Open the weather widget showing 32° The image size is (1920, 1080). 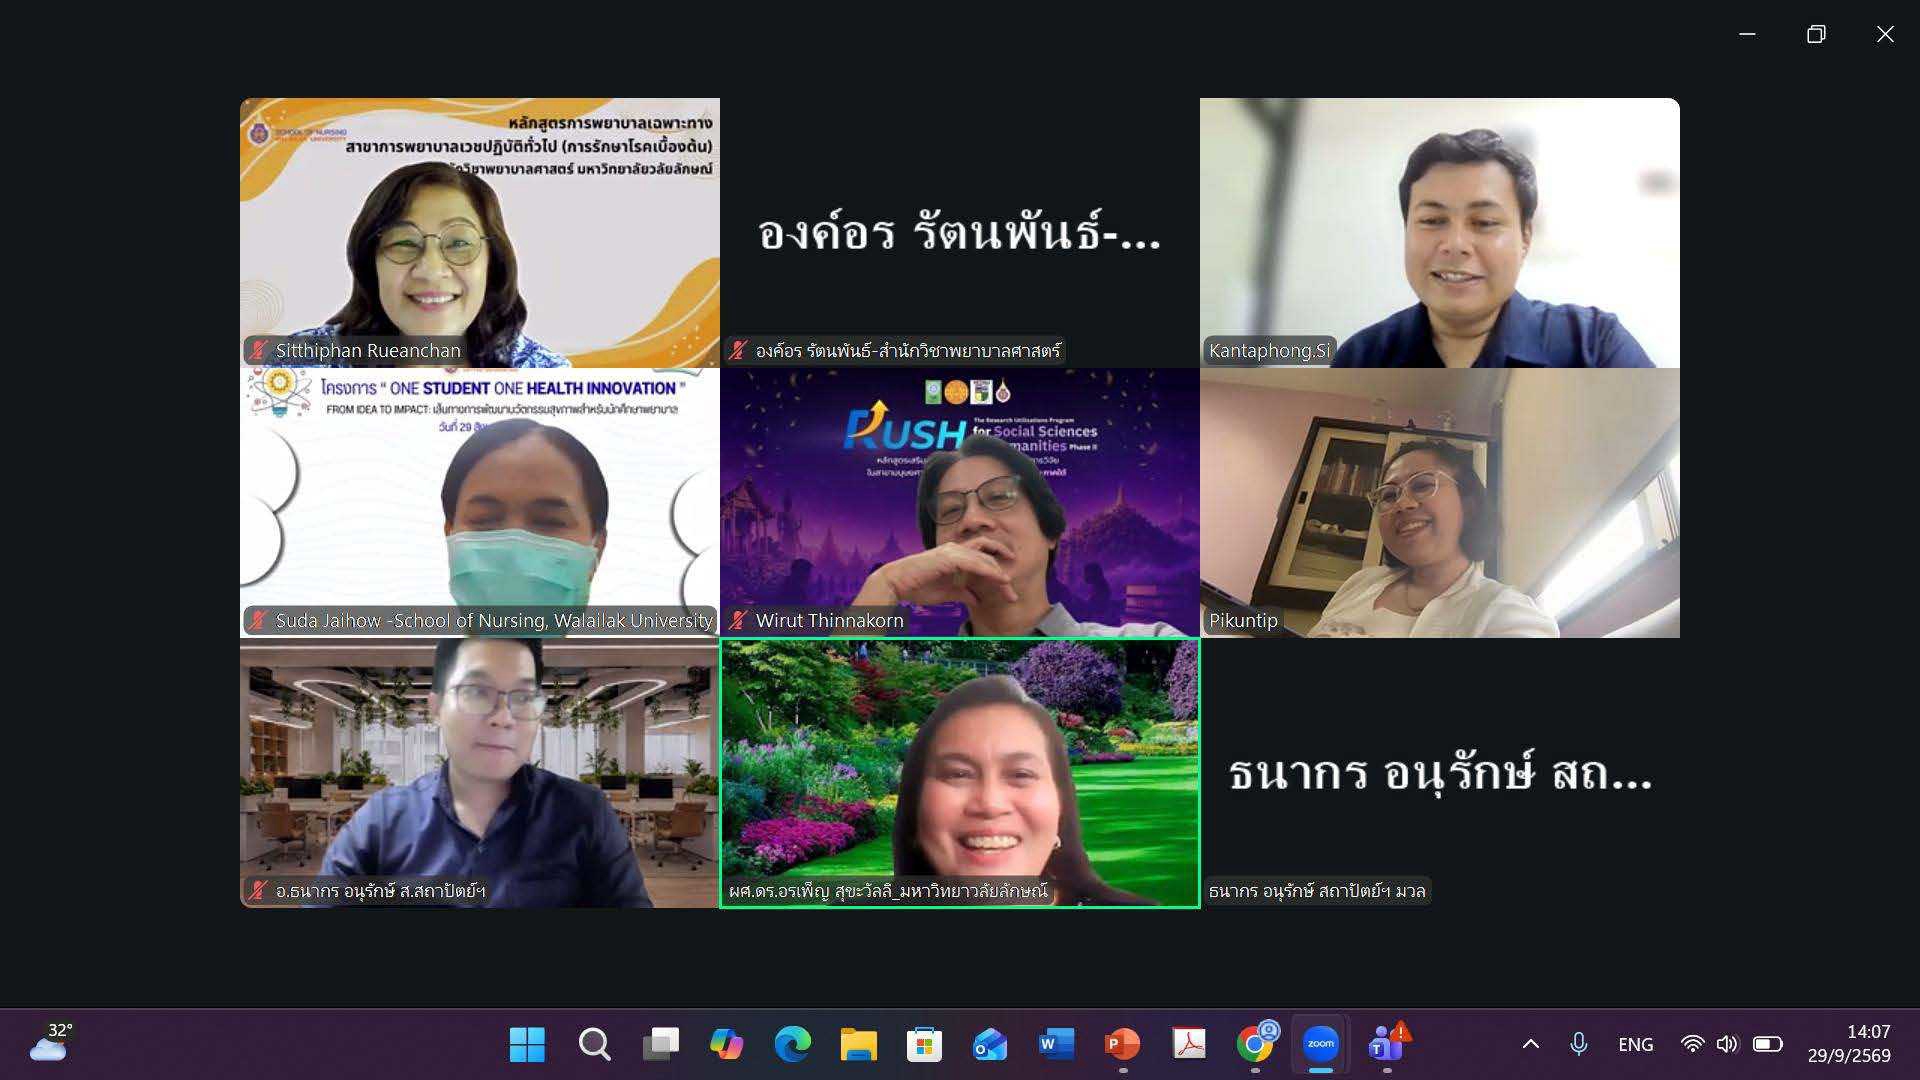(51, 1043)
